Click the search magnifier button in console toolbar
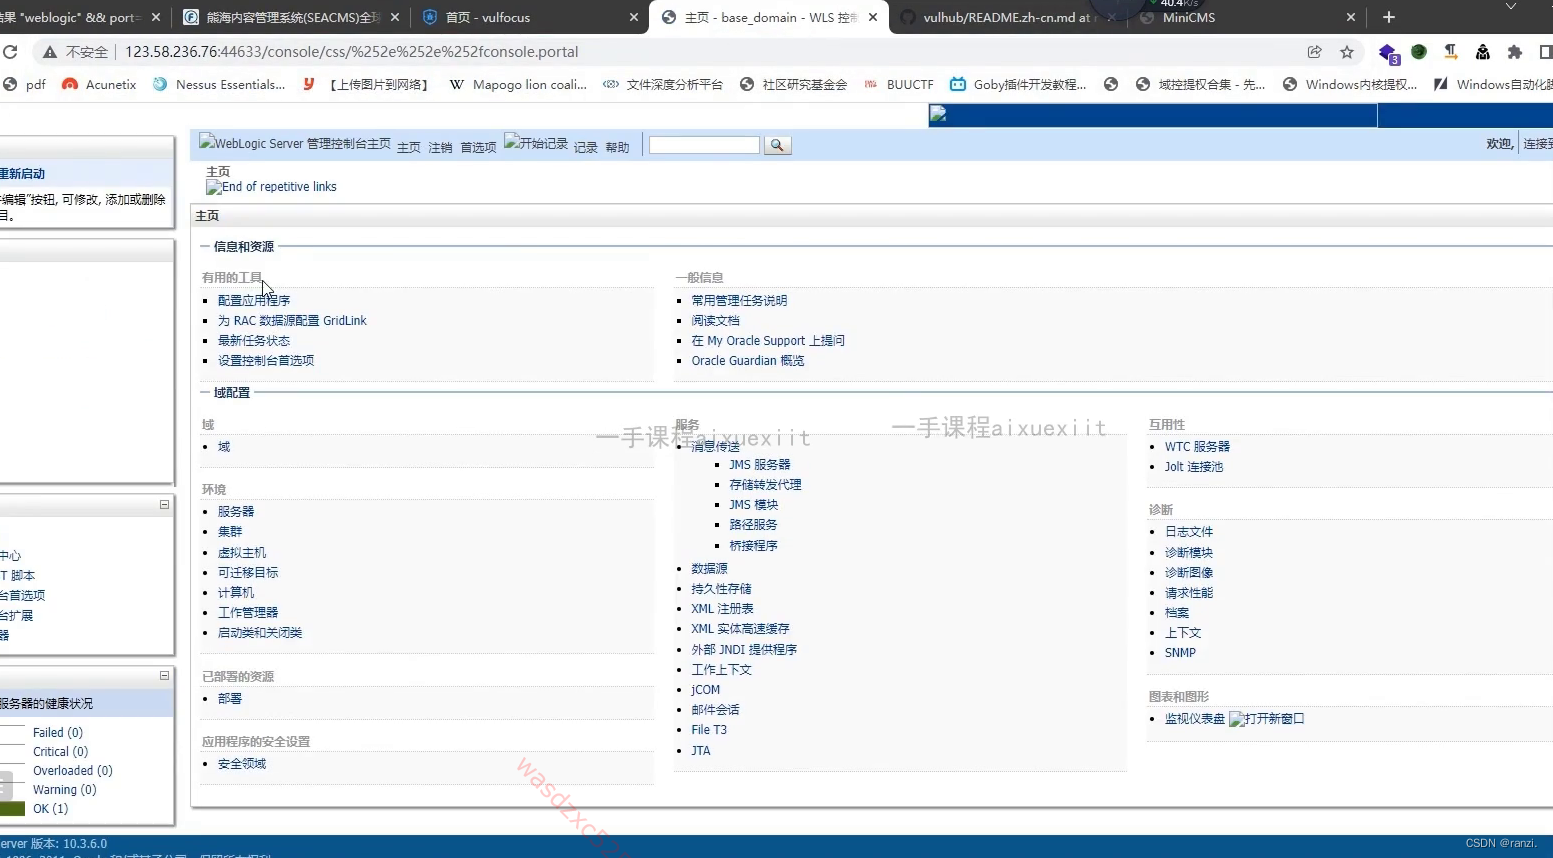Image resolution: width=1553 pixels, height=858 pixels. point(777,145)
